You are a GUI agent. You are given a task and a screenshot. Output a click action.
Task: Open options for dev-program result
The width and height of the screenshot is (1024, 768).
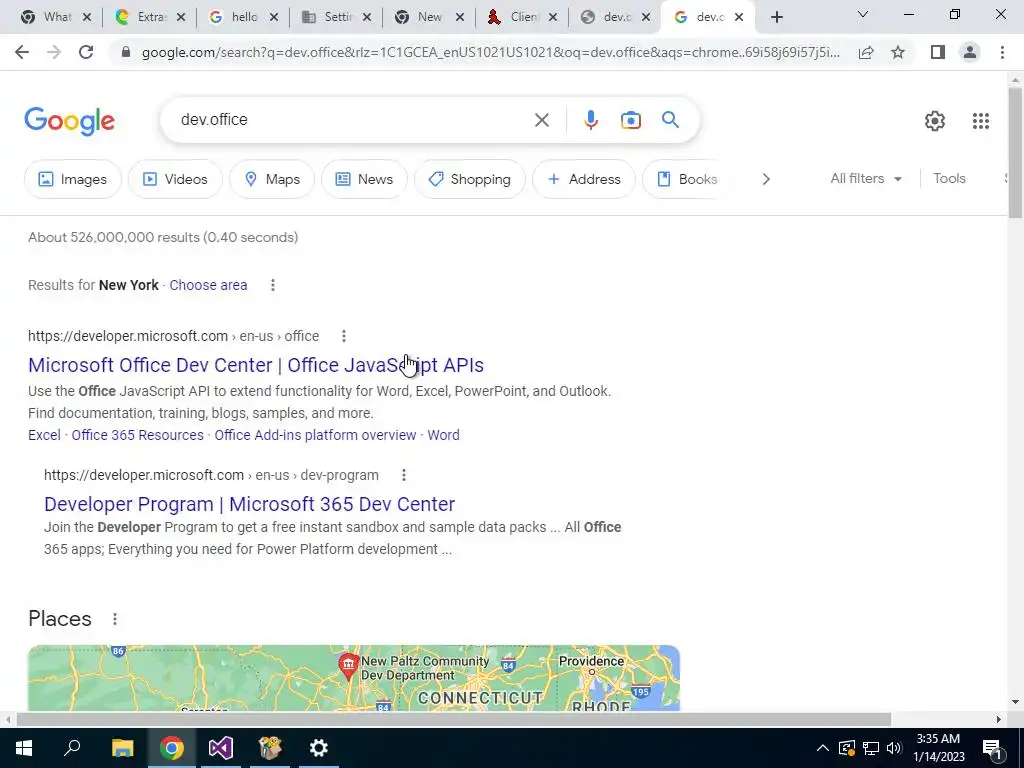pyautogui.click(x=404, y=475)
